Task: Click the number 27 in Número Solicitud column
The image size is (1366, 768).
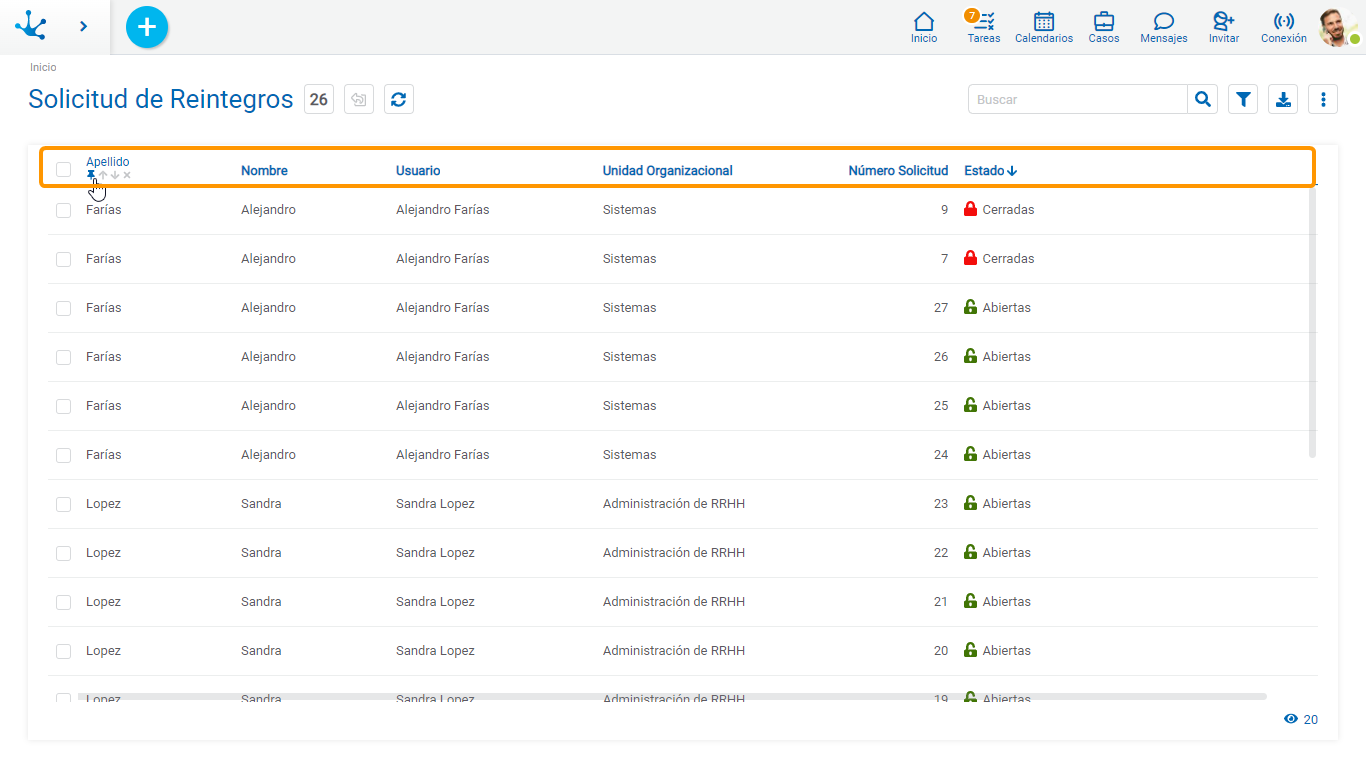Action: coord(941,308)
